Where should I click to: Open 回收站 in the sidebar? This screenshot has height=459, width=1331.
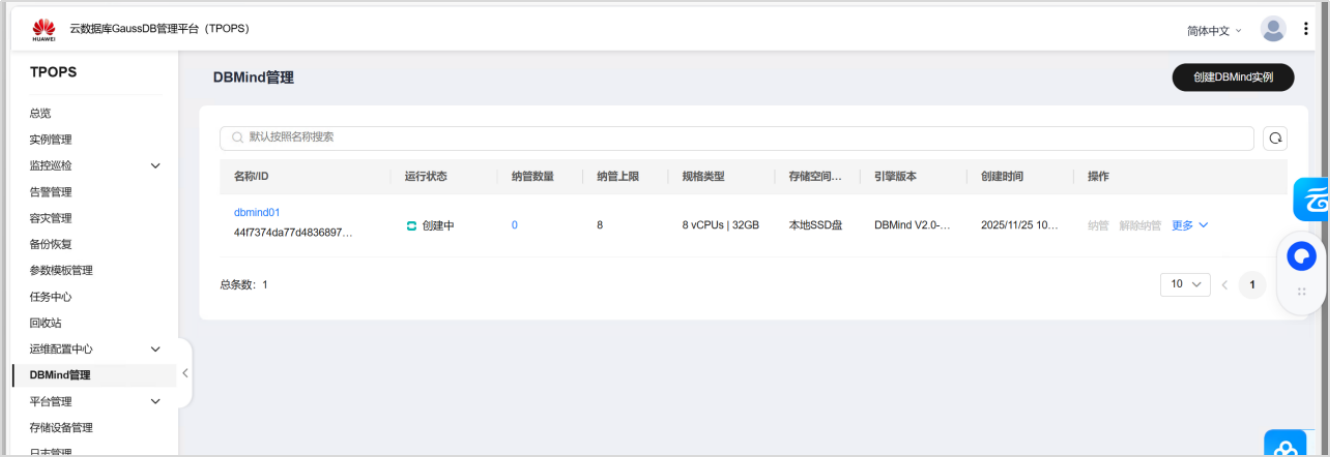(45, 323)
